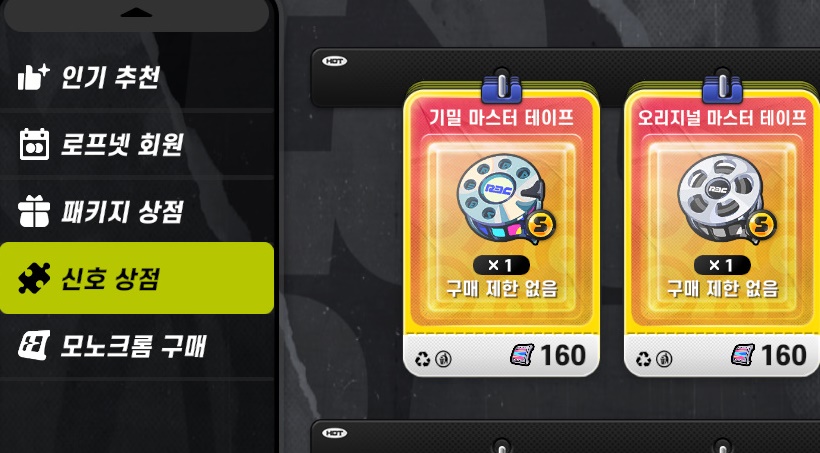This screenshot has width=820, height=453.
Task: Click the gift box icon beside 패키지 상점
Action: (33, 211)
